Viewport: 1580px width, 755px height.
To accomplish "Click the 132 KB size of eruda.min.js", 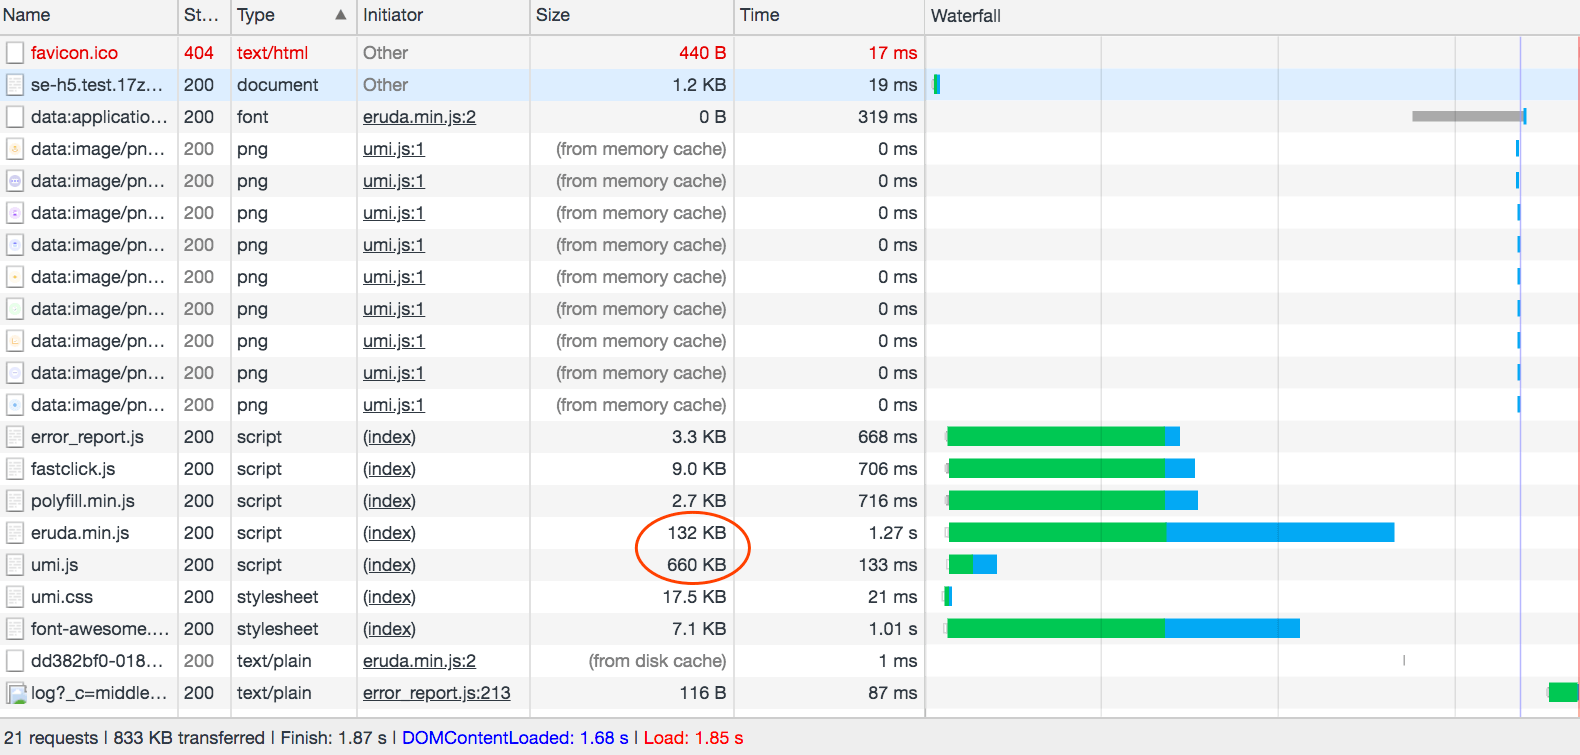I will click(697, 533).
